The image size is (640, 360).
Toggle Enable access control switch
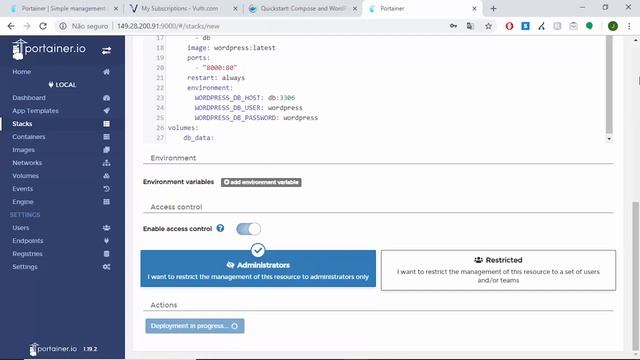tap(248, 229)
